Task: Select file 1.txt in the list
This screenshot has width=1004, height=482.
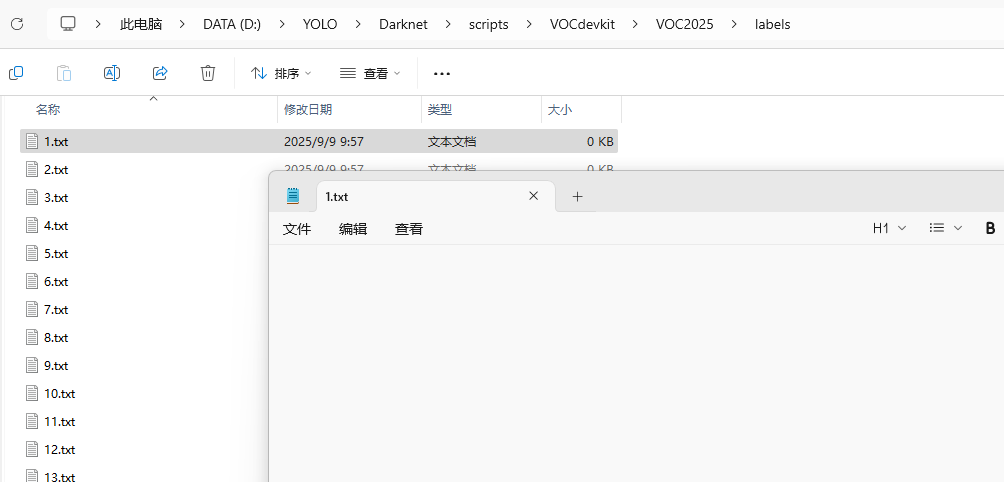Action: [319, 141]
